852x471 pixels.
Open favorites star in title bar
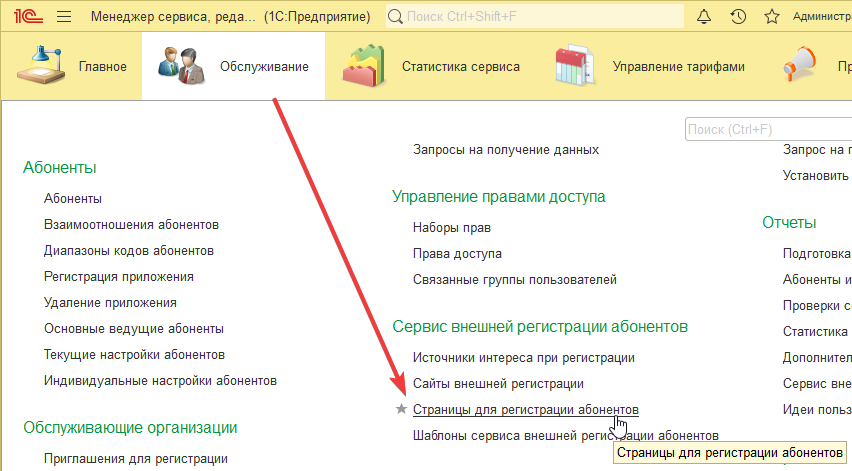[x=770, y=17]
